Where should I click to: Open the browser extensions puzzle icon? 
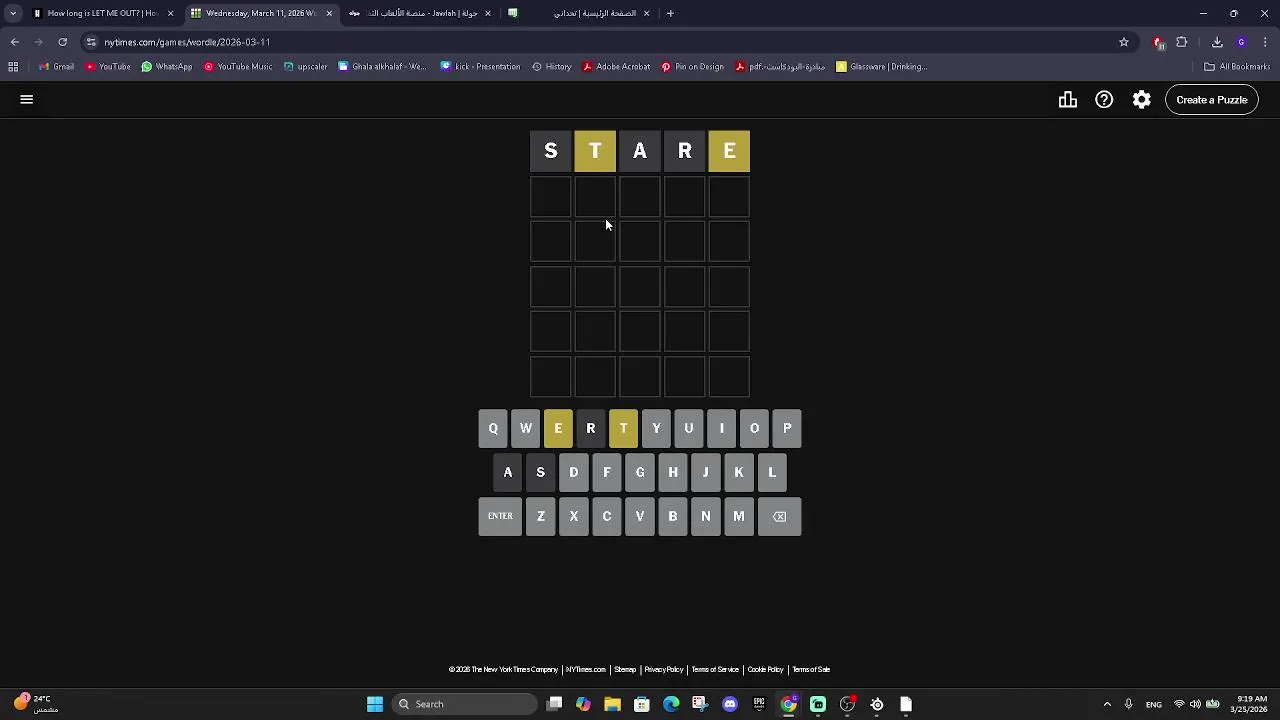point(1182,42)
